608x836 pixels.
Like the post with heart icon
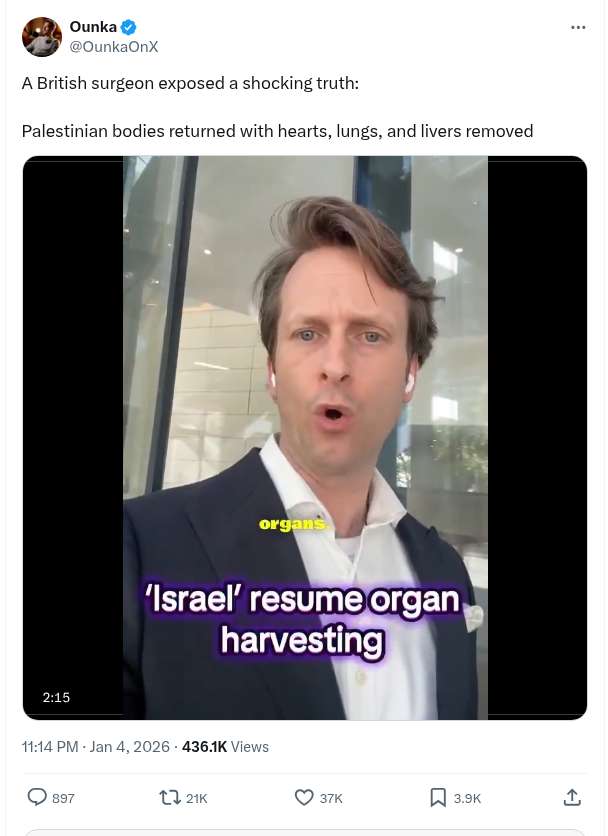(x=304, y=798)
